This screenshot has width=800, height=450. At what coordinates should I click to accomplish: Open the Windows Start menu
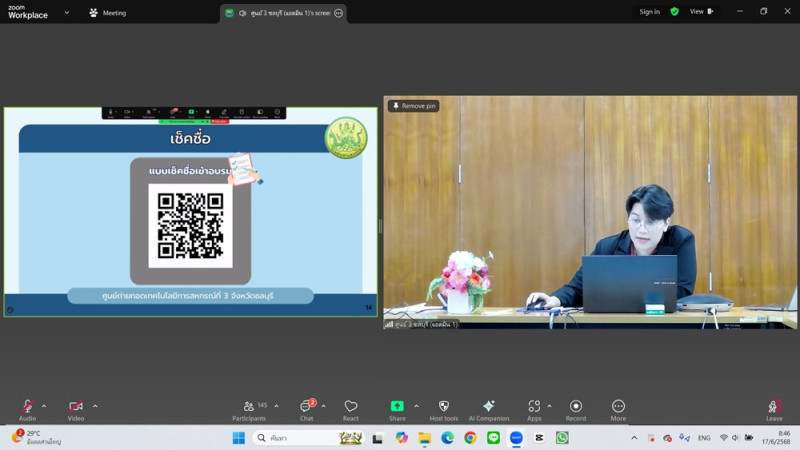click(x=238, y=438)
